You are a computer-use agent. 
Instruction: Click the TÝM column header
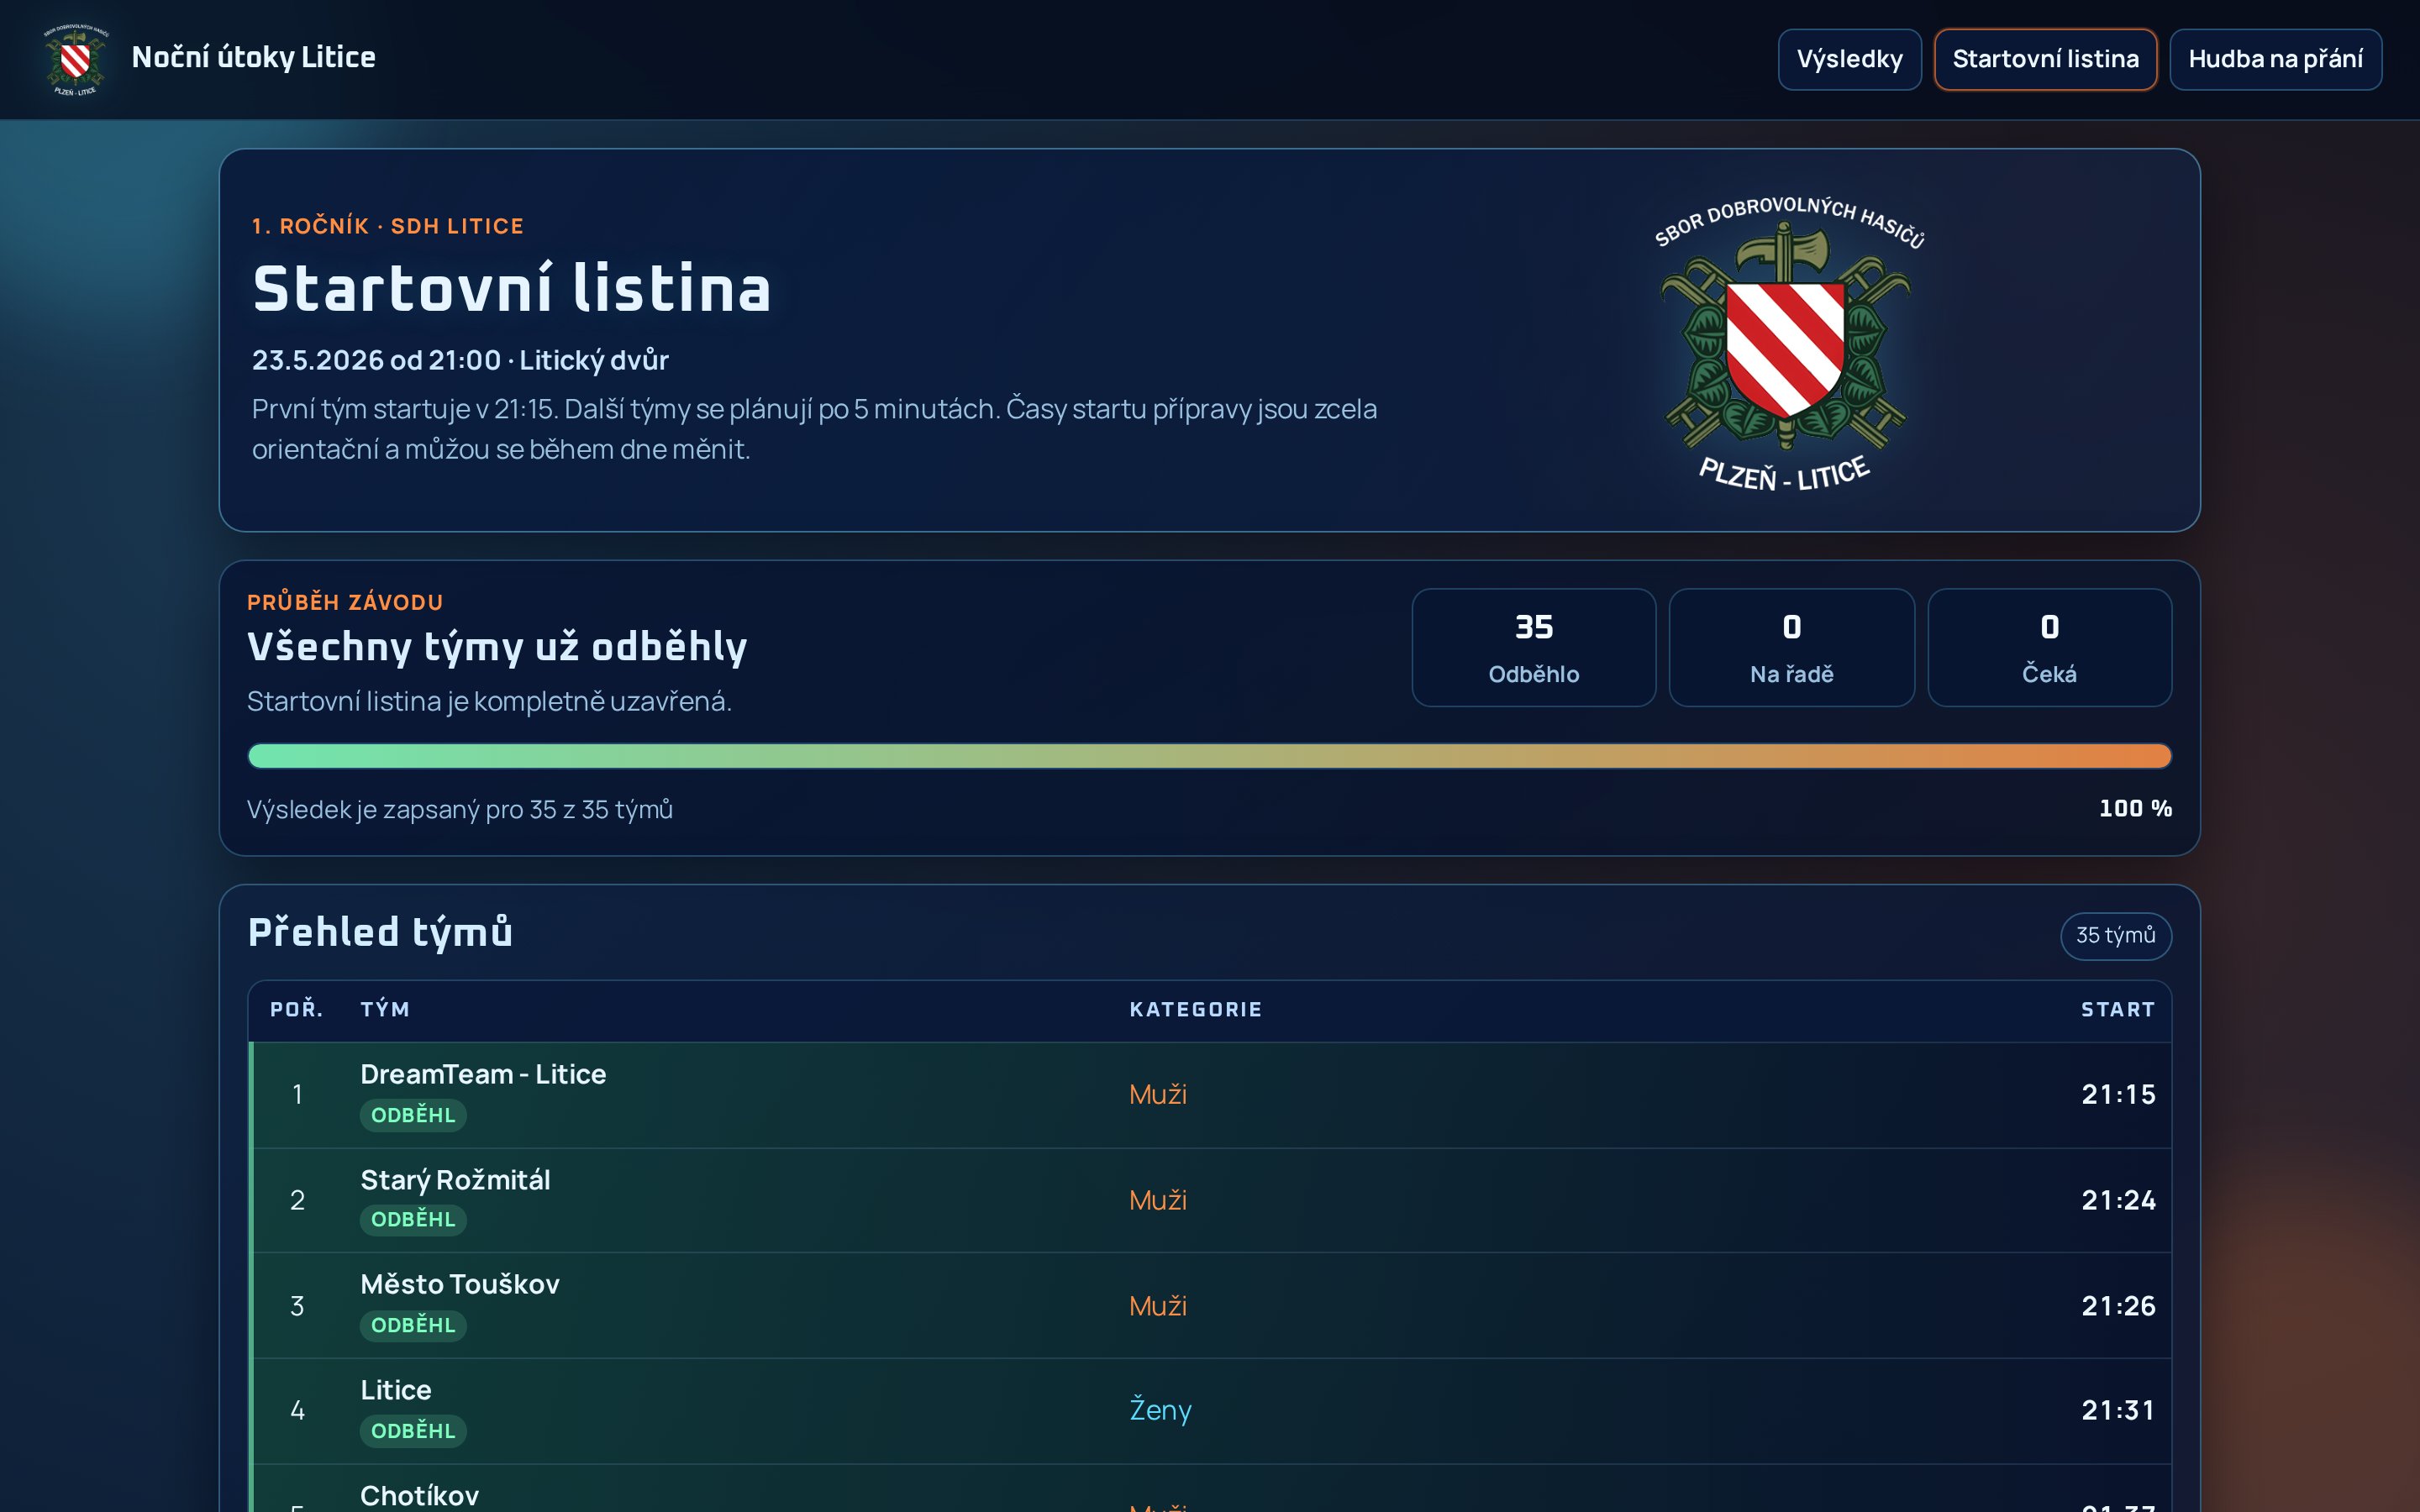tap(385, 1009)
